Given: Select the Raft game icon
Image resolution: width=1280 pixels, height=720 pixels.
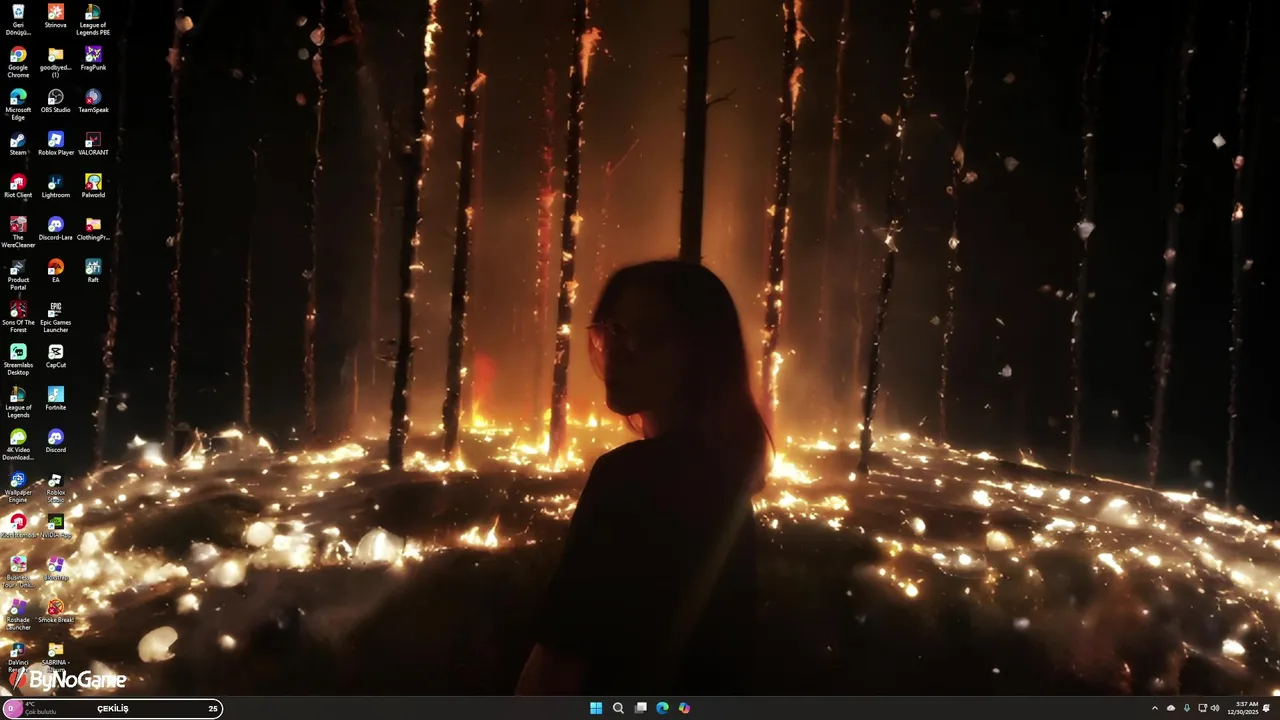Looking at the screenshot, I should point(93,271).
